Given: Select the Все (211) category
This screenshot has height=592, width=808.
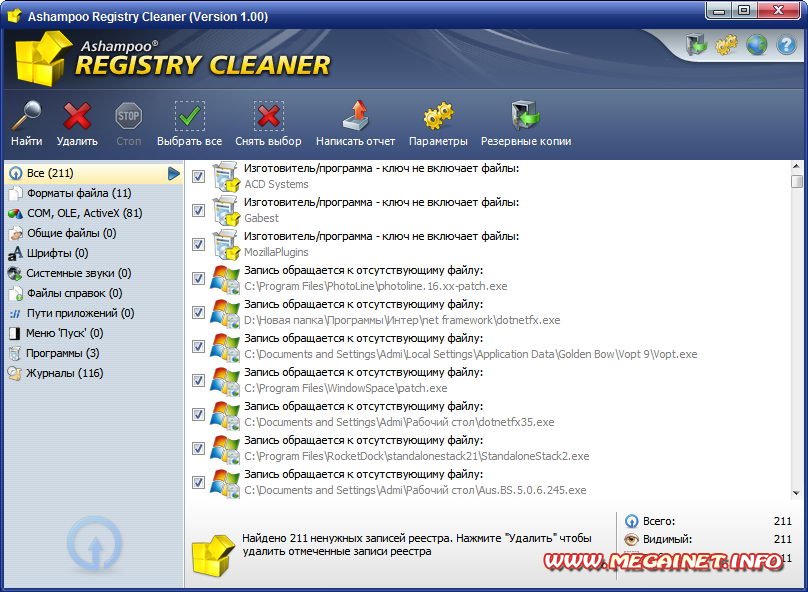Looking at the screenshot, I should point(94,173).
